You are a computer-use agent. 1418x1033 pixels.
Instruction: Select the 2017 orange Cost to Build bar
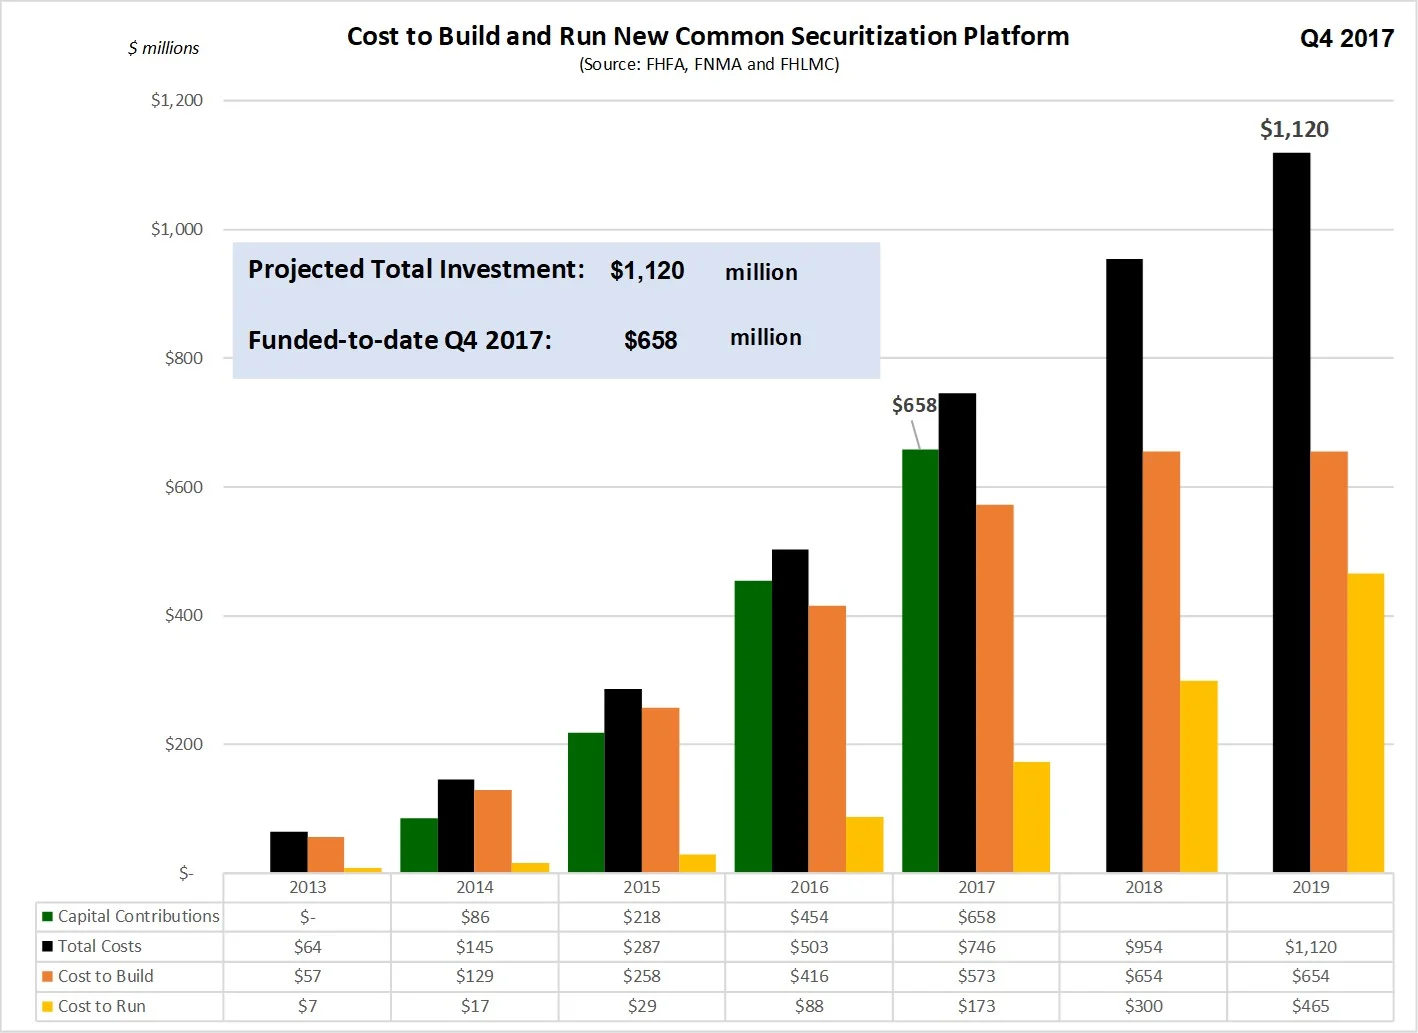[994, 688]
